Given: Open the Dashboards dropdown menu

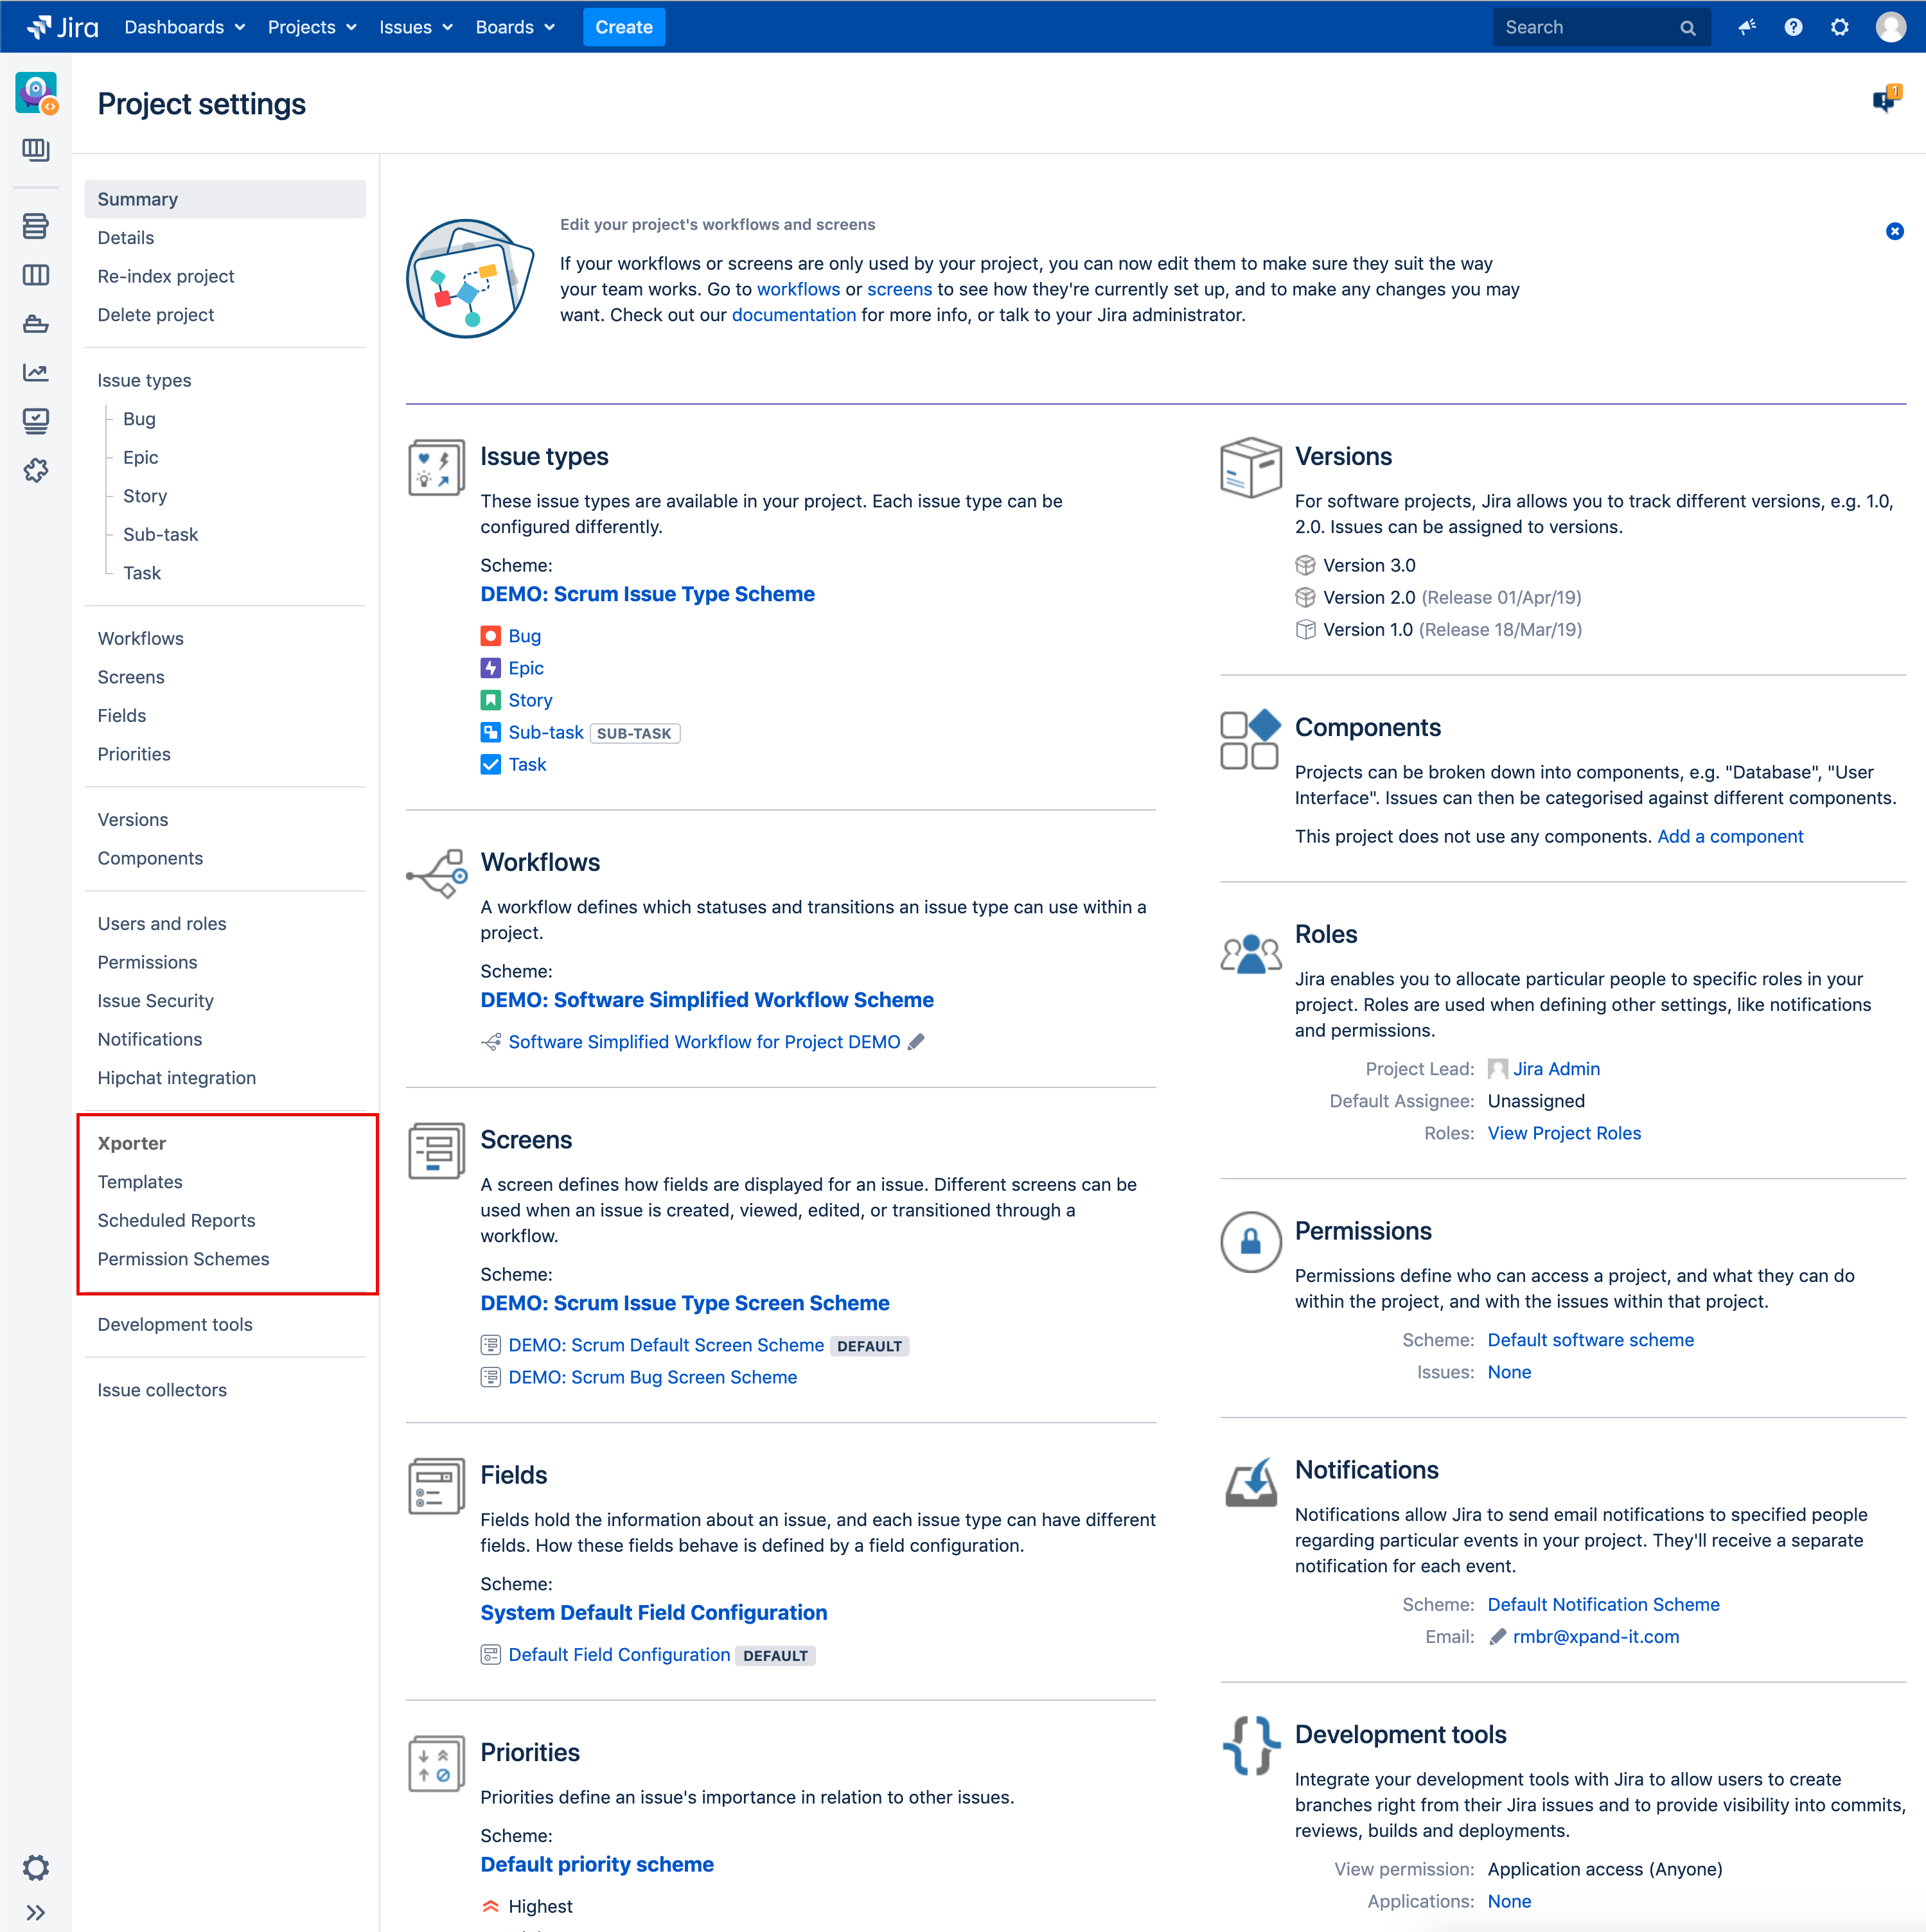Looking at the screenshot, I should point(184,27).
